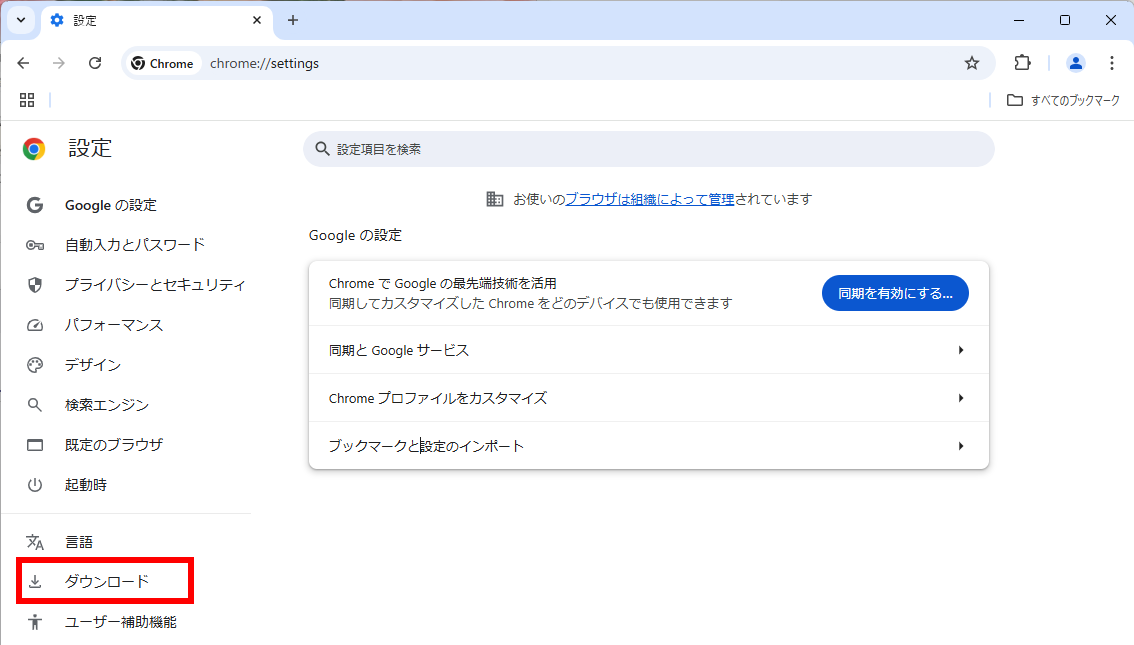Click the key icon for passwords
Screen dimensions: 1134x645
(x=35, y=245)
